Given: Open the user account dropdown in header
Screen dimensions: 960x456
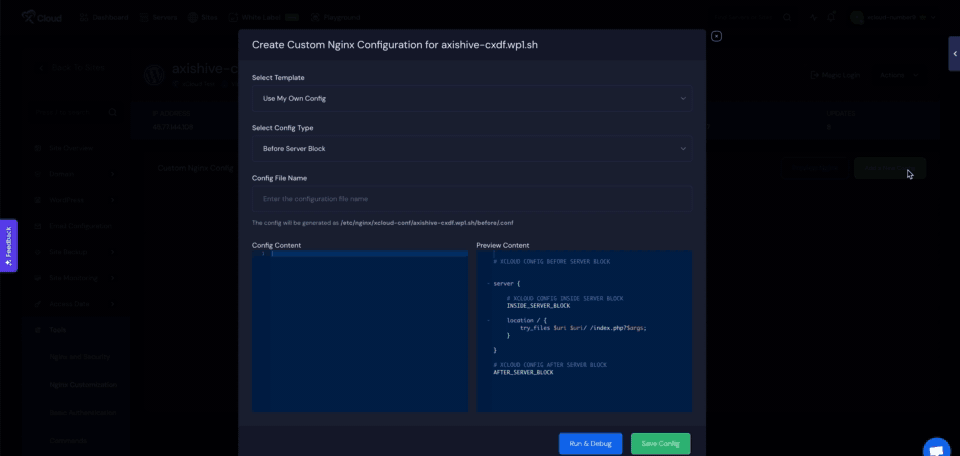Looking at the screenshot, I should pos(893,18).
